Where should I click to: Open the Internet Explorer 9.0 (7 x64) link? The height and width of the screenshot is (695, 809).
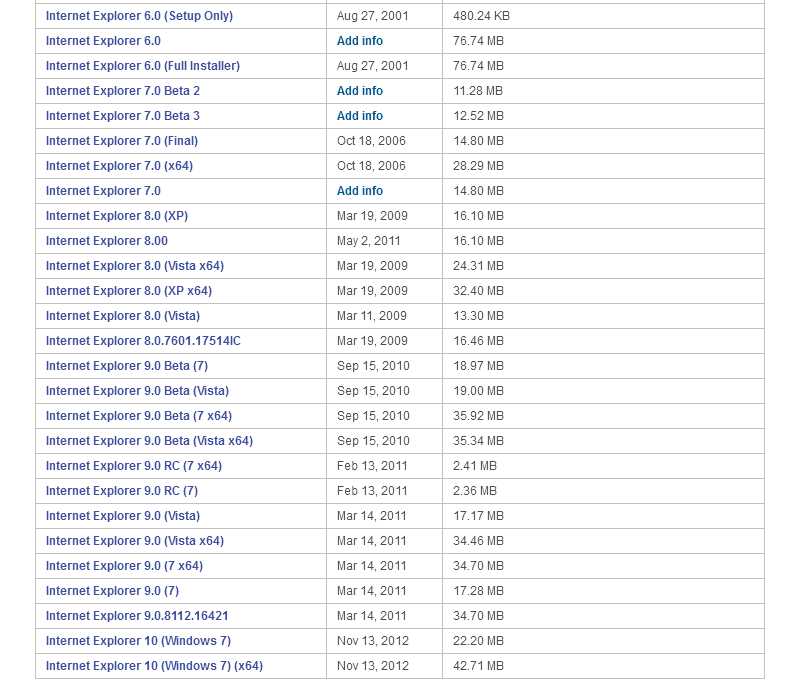click(124, 567)
